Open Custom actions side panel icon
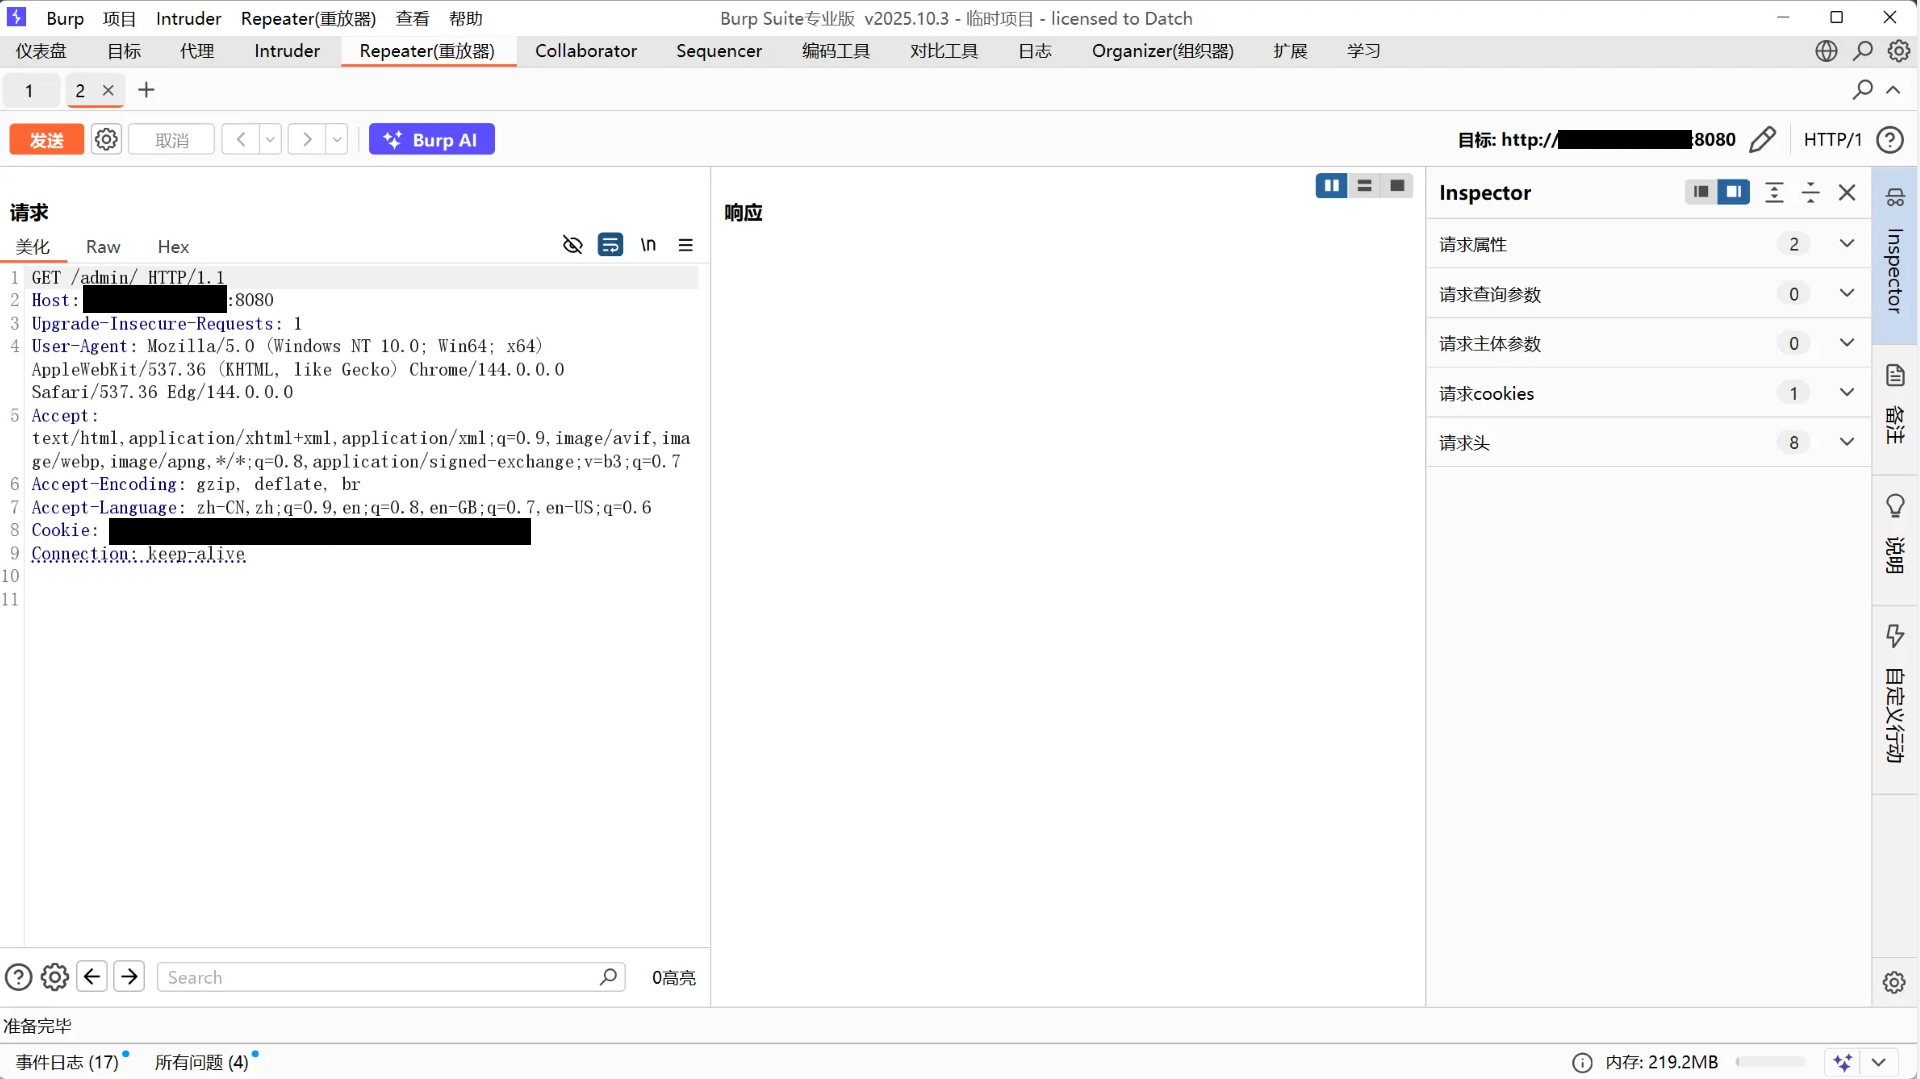This screenshot has height=1079, width=1920. pos(1895,636)
